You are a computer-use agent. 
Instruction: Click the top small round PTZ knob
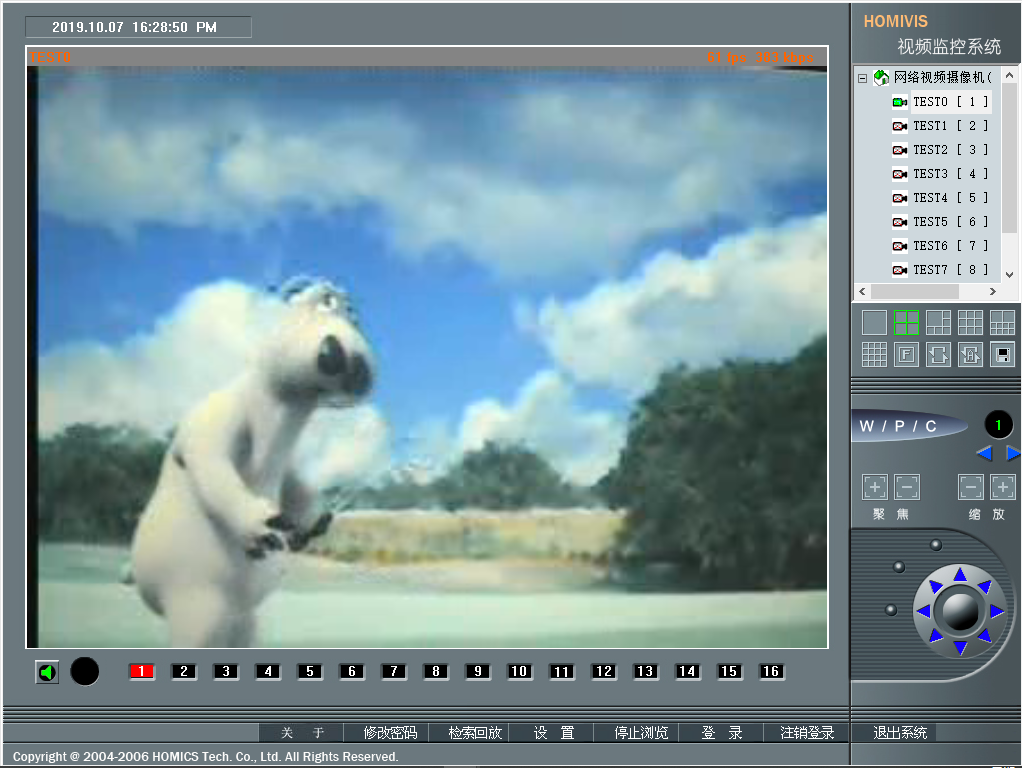coord(936,545)
